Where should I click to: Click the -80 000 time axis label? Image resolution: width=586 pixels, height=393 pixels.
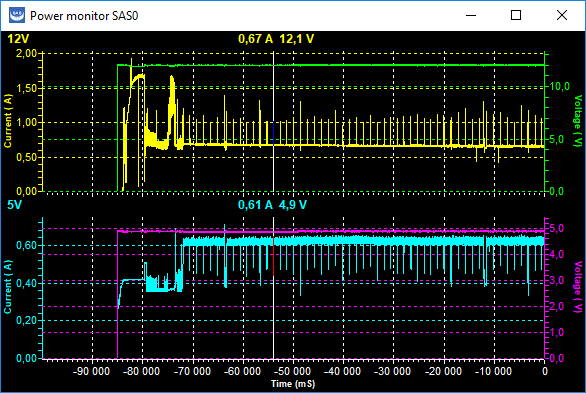point(141,371)
